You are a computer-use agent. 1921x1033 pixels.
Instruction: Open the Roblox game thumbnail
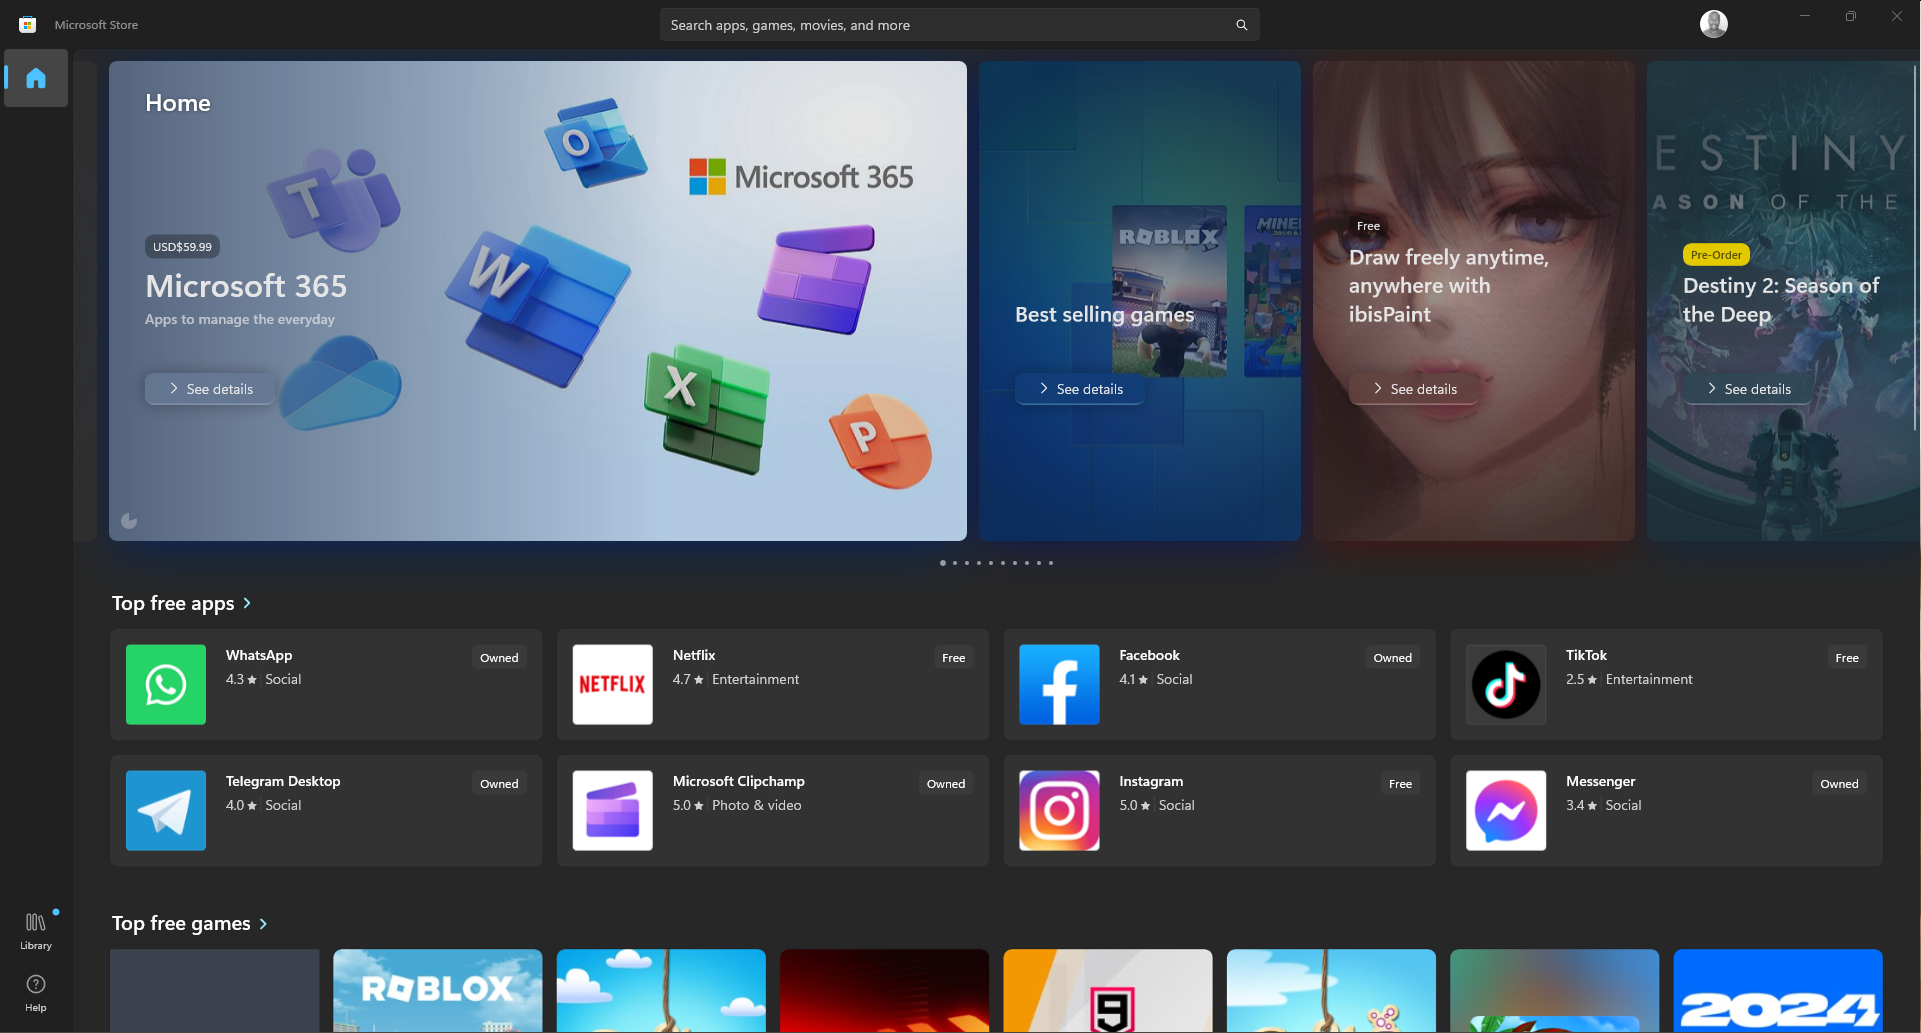click(x=438, y=990)
